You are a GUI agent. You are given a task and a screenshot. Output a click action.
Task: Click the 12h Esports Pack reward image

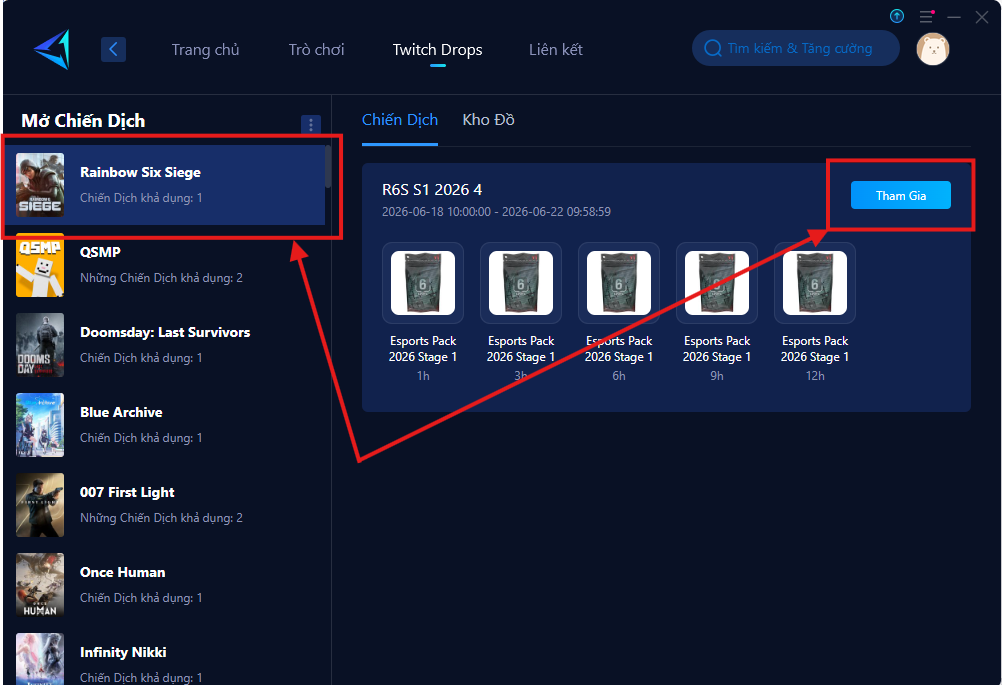(x=815, y=283)
